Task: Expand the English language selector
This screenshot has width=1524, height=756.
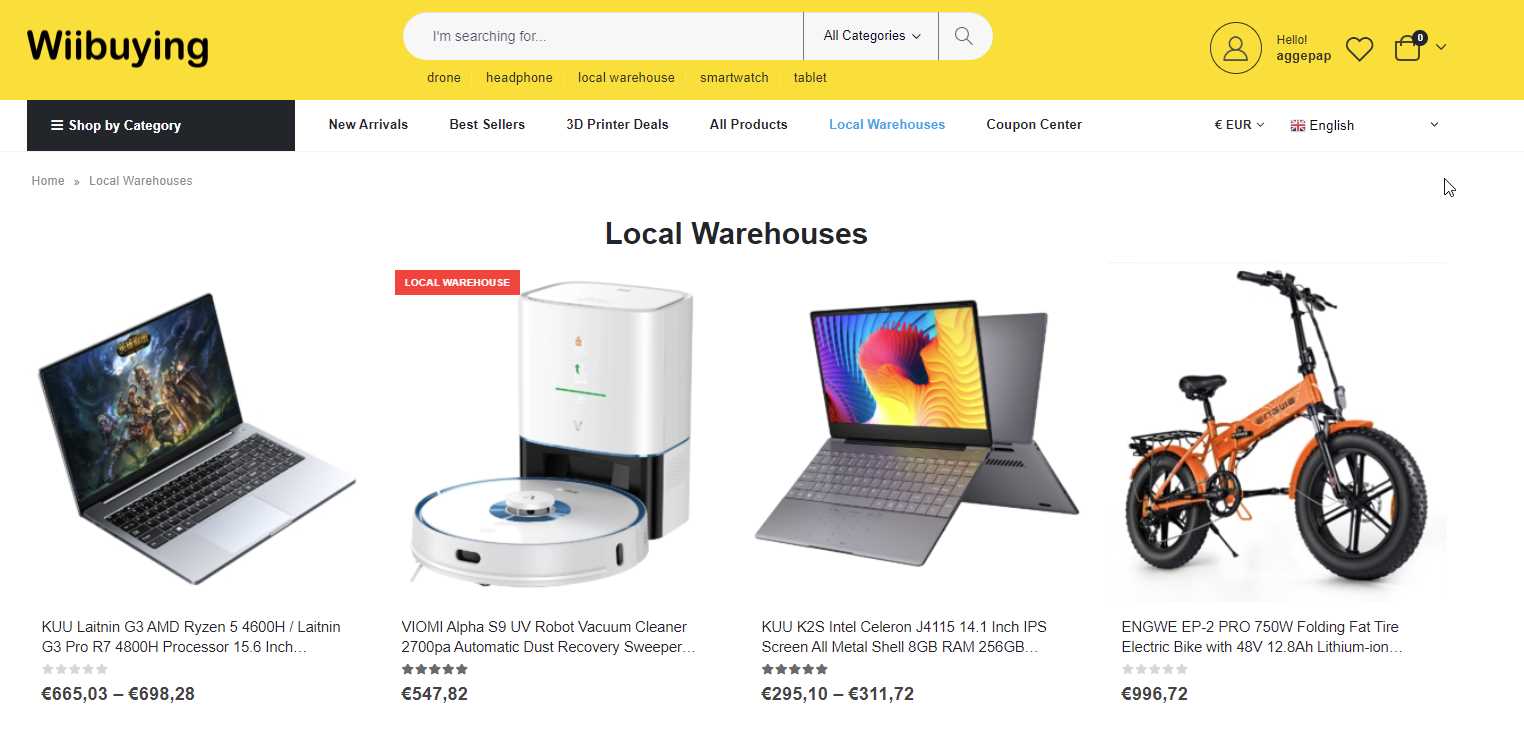Action: pyautogui.click(x=1364, y=125)
